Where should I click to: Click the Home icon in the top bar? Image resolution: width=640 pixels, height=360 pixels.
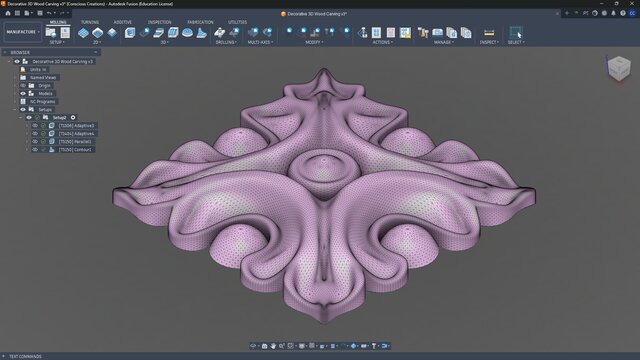point(8,13)
